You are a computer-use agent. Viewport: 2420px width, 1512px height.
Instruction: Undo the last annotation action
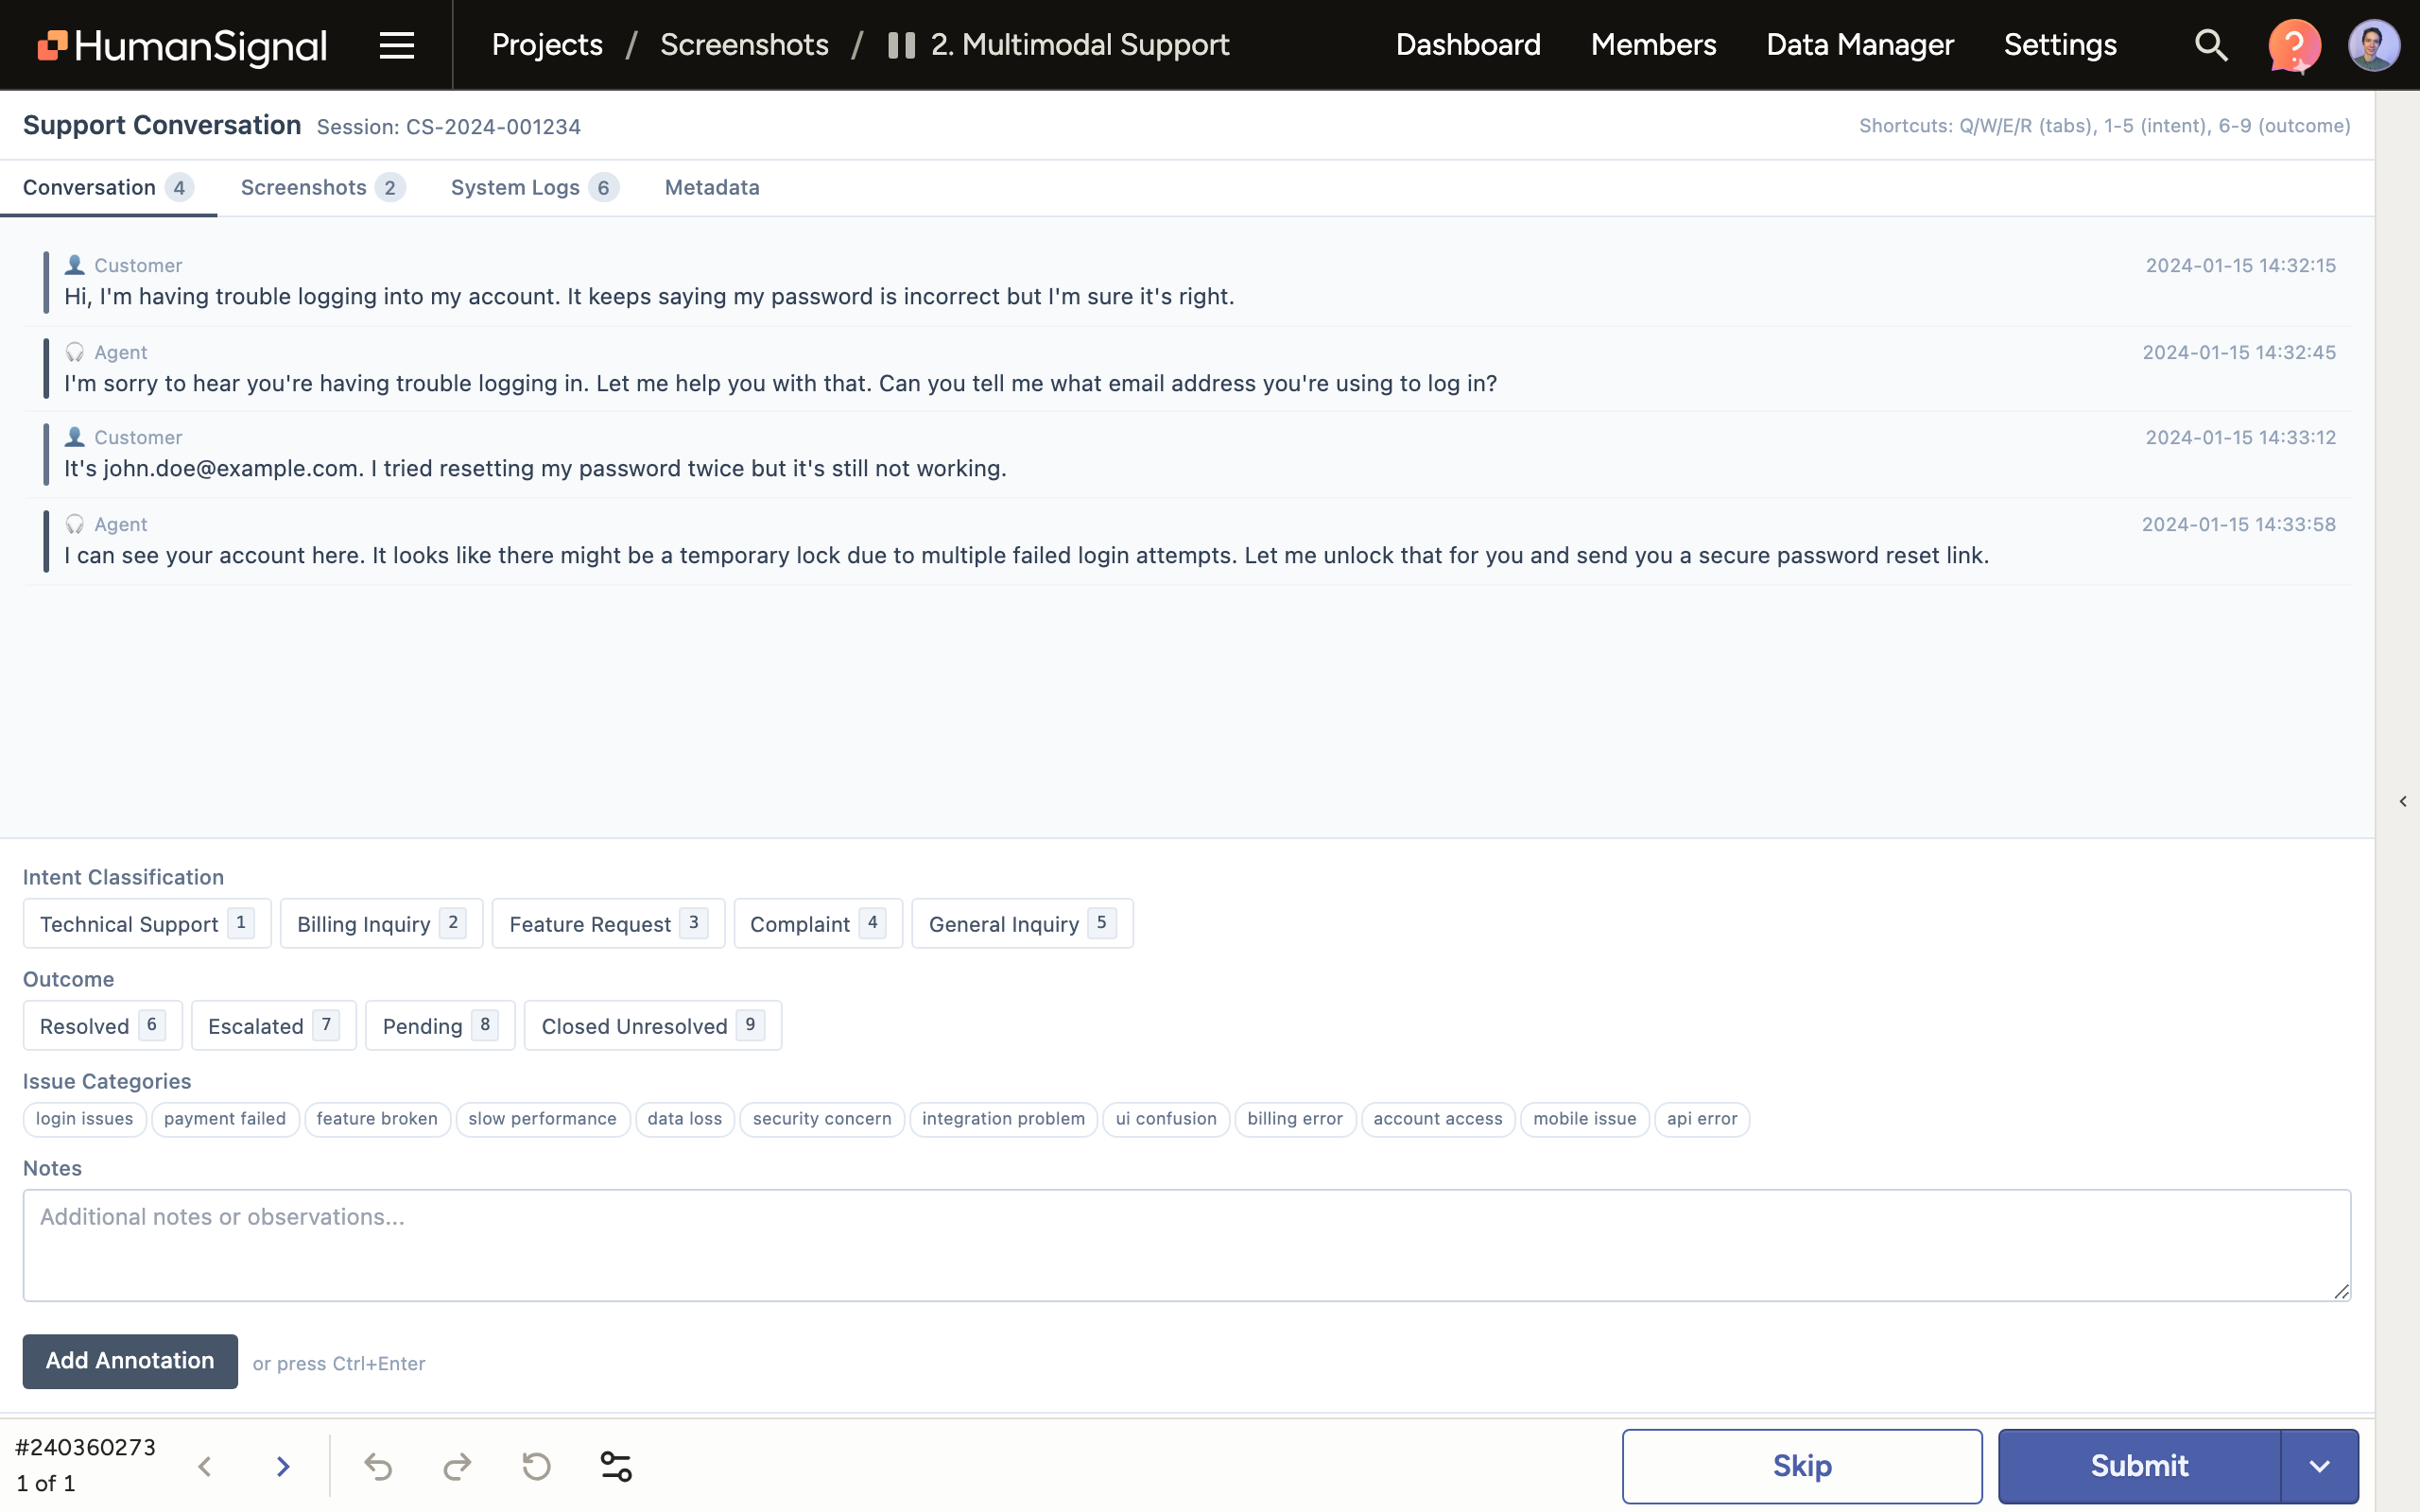(378, 1466)
